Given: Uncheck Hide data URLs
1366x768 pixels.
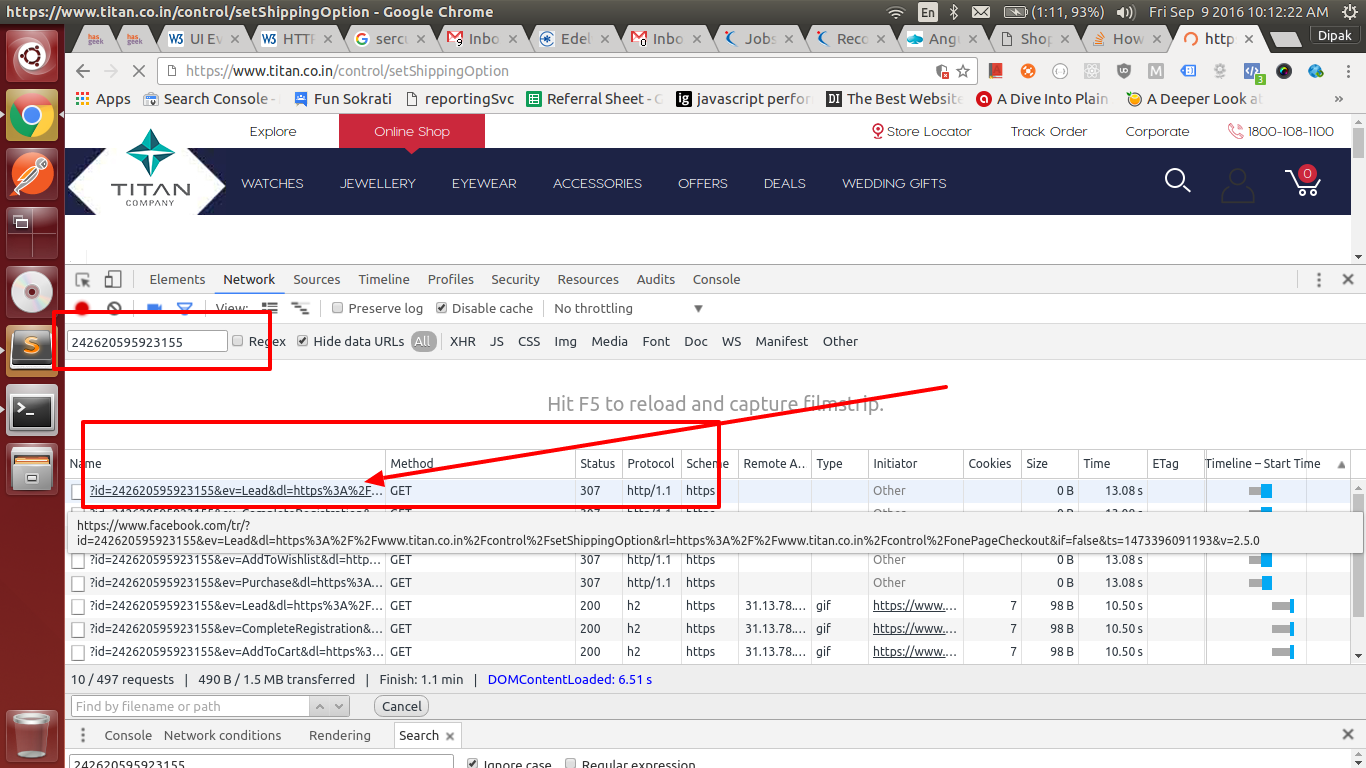Looking at the screenshot, I should tap(303, 341).
